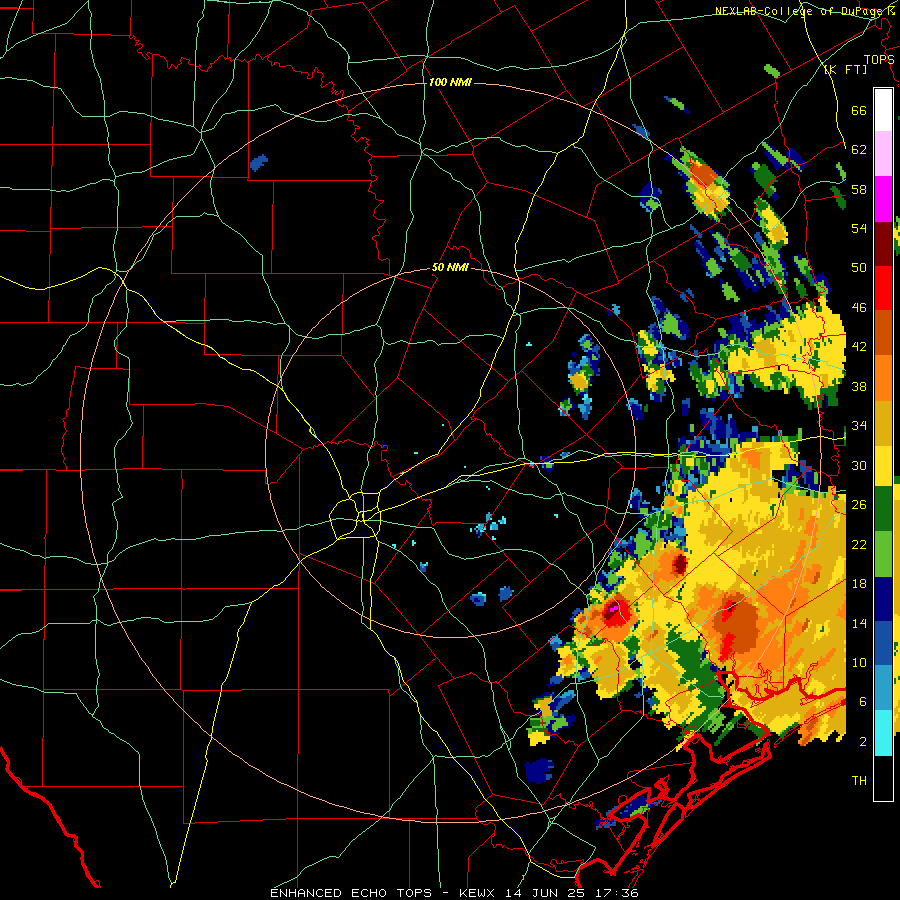This screenshot has height=900, width=900.
Task: Click the white swatch in the tops legend
Action: pyautogui.click(x=883, y=110)
